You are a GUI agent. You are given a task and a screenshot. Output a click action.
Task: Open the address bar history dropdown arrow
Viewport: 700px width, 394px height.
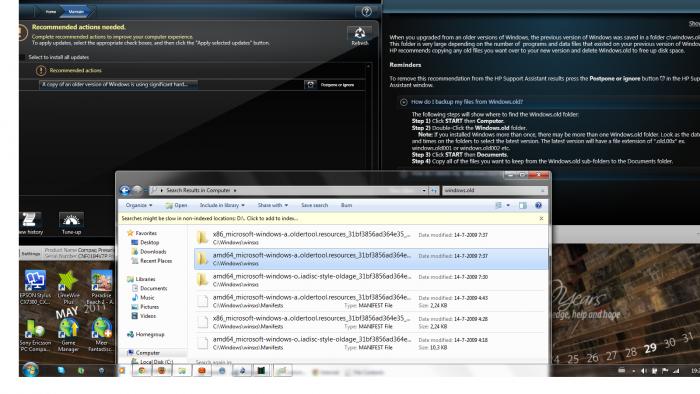424,191
